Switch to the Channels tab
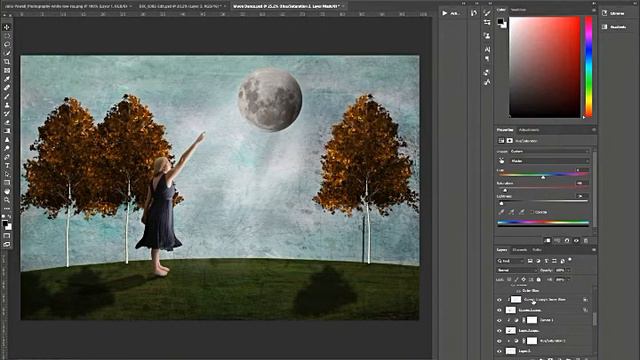The height and width of the screenshot is (360, 640). tap(520, 250)
